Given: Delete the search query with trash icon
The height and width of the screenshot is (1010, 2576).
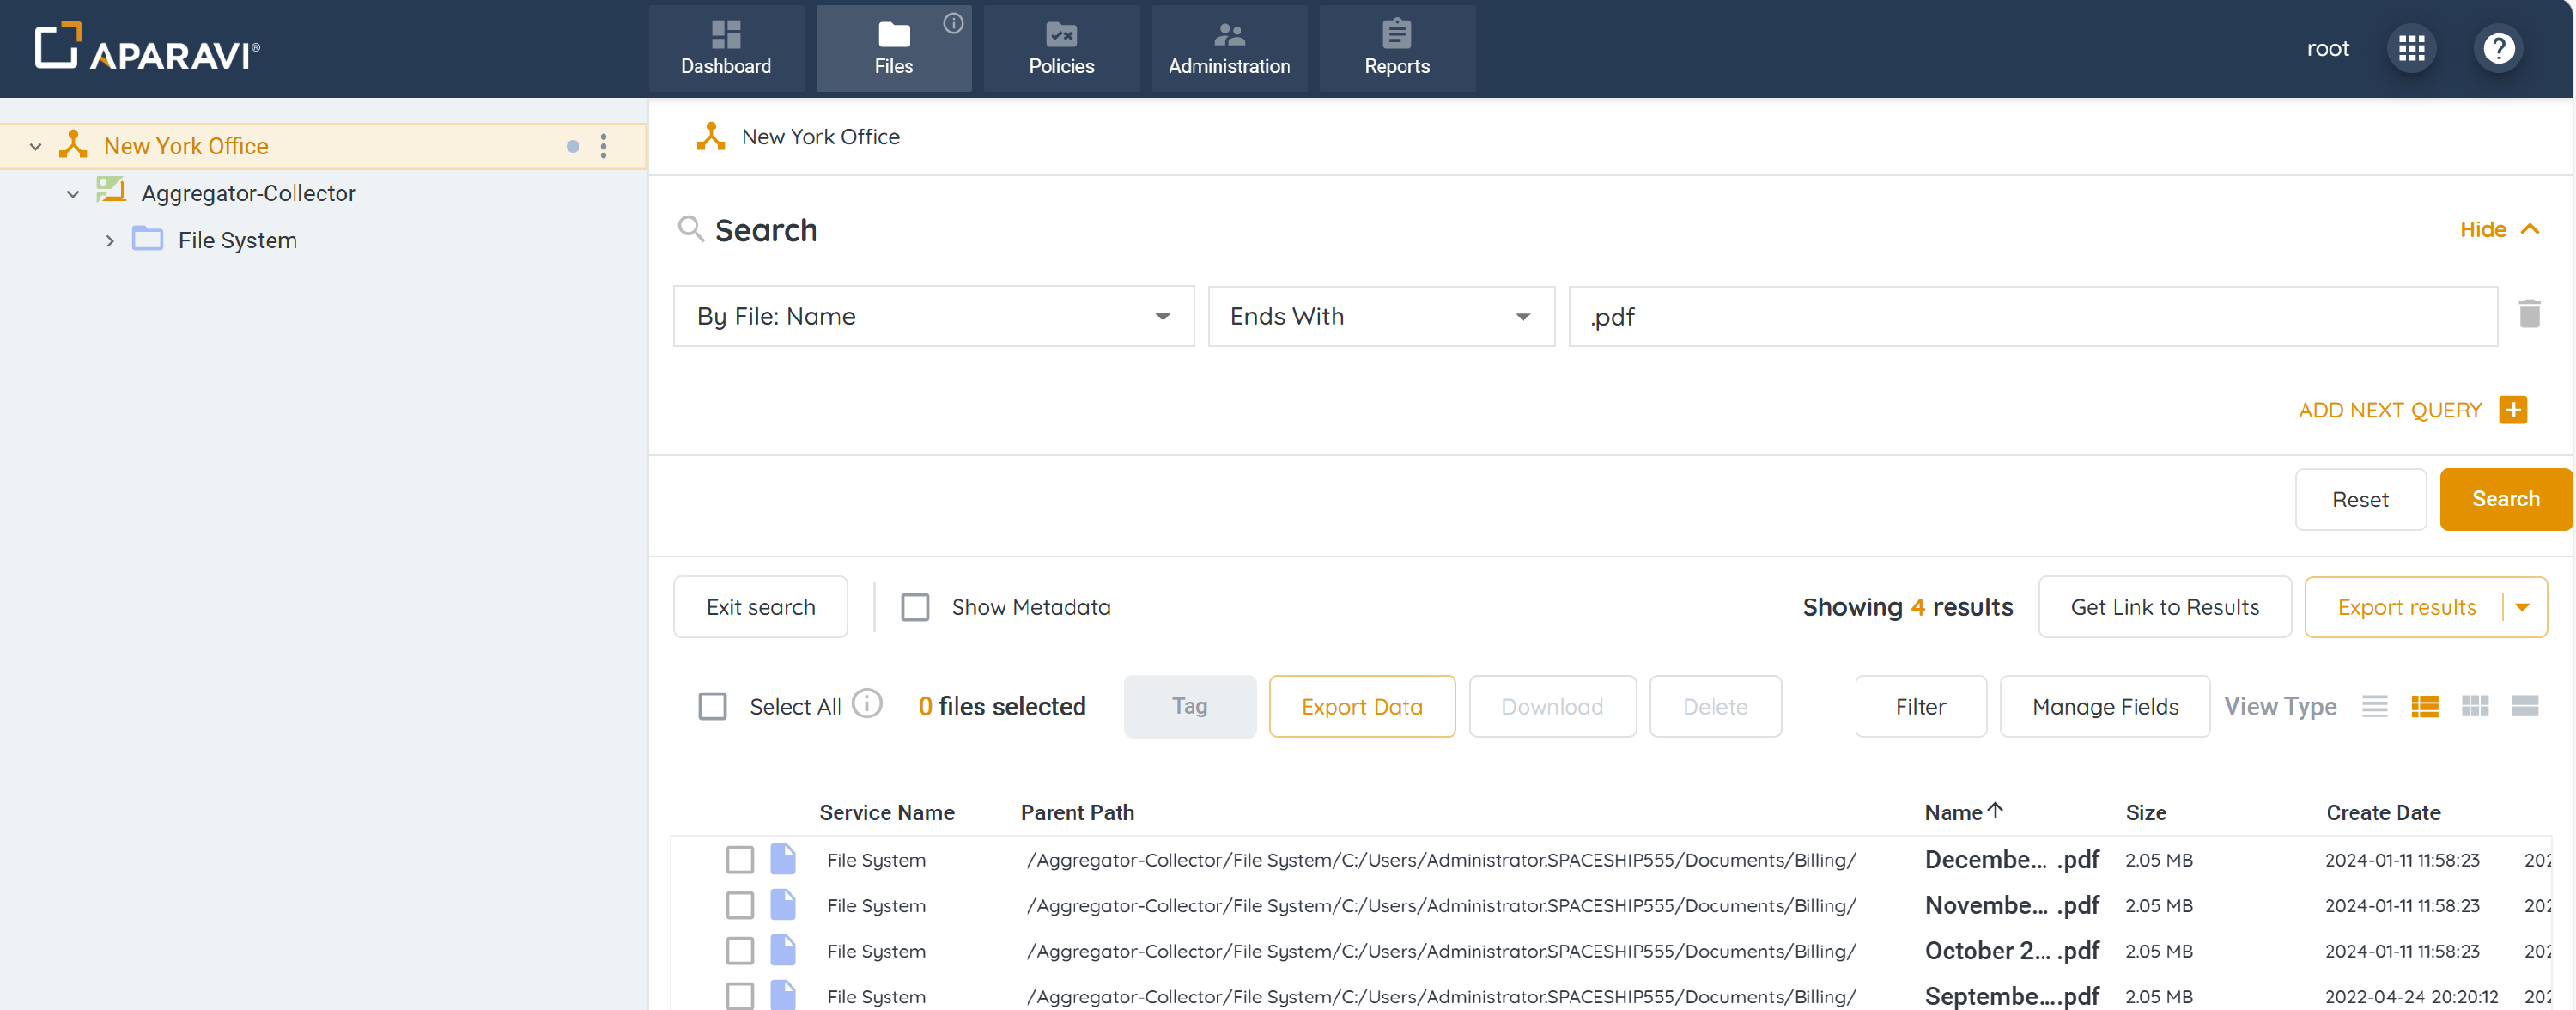Looking at the screenshot, I should 2529,315.
